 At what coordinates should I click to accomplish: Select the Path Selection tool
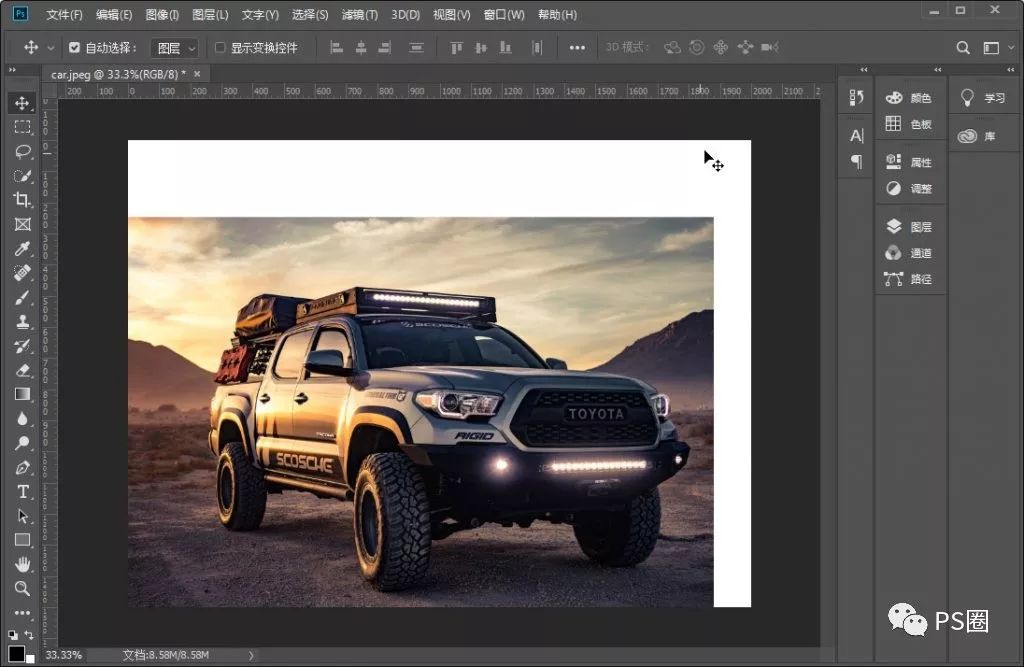[22, 515]
